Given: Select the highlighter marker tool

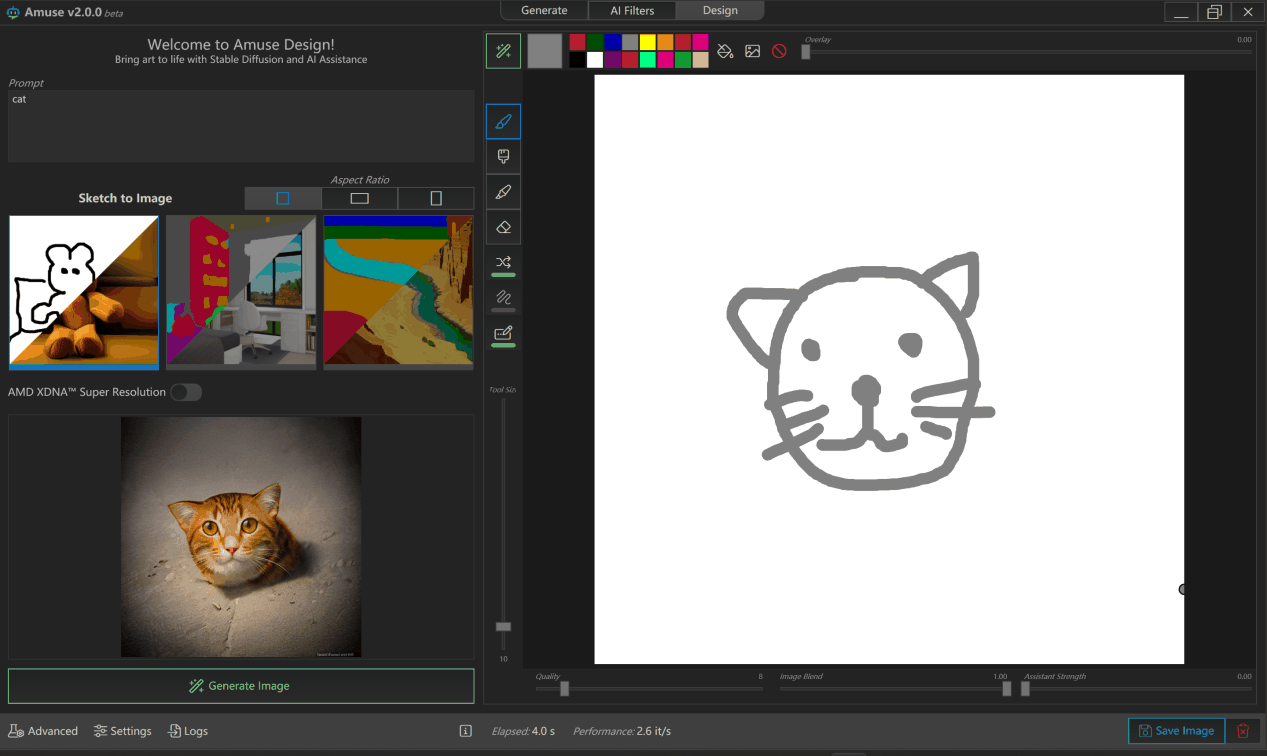Looking at the screenshot, I should pos(503,192).
